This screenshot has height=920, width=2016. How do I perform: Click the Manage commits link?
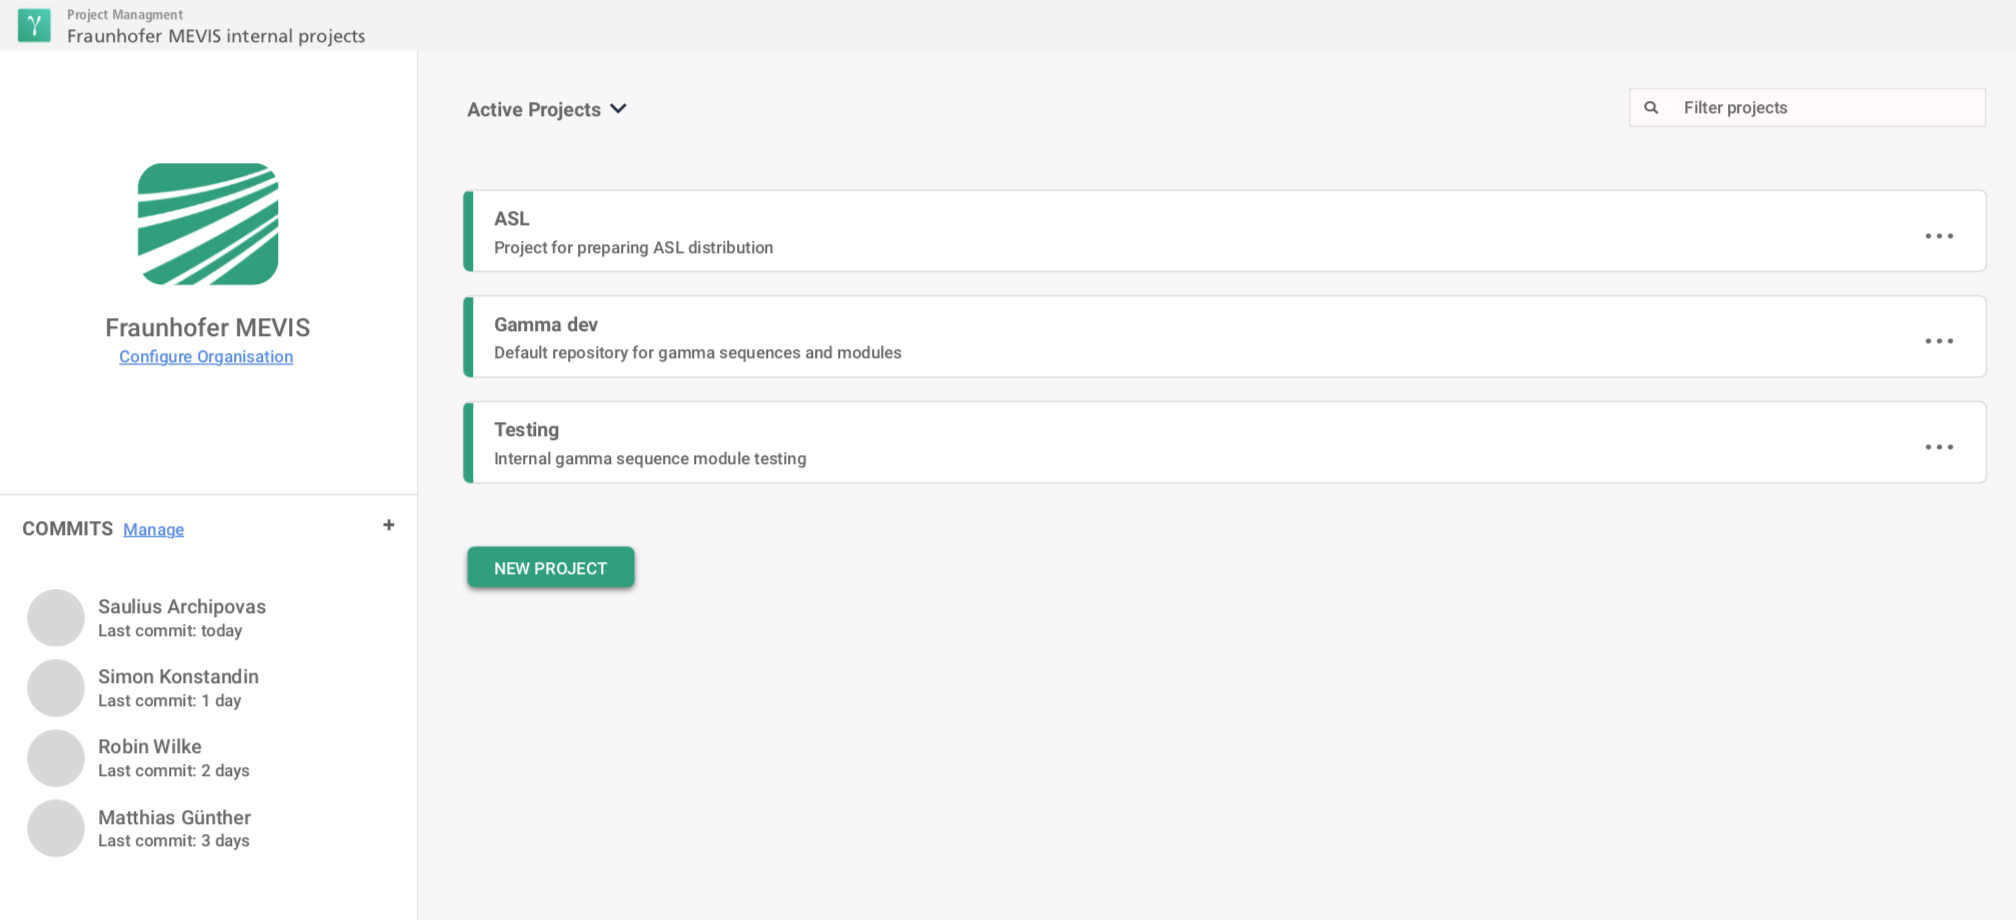pyautogui.click(x=153, y=530)
